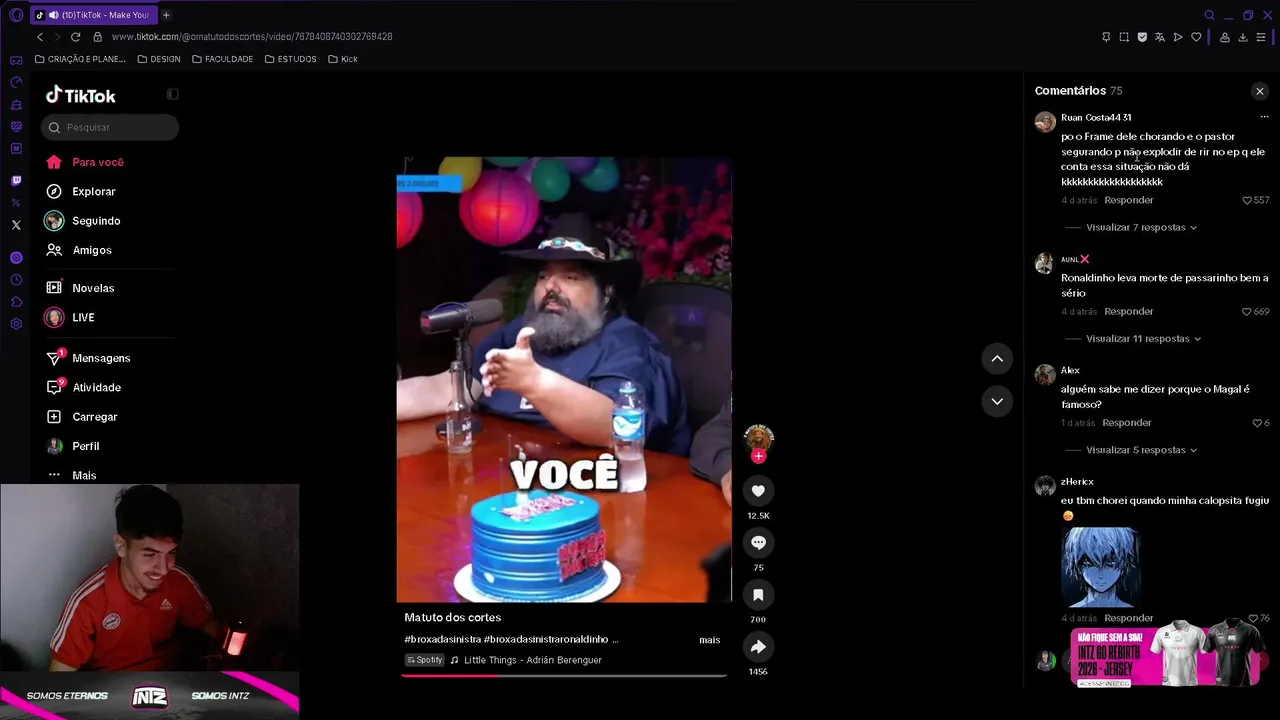This screenshot has height=720, width=1280.
Task: Open the image in zHericx's comment
Action: click(x=1100, y=567)
